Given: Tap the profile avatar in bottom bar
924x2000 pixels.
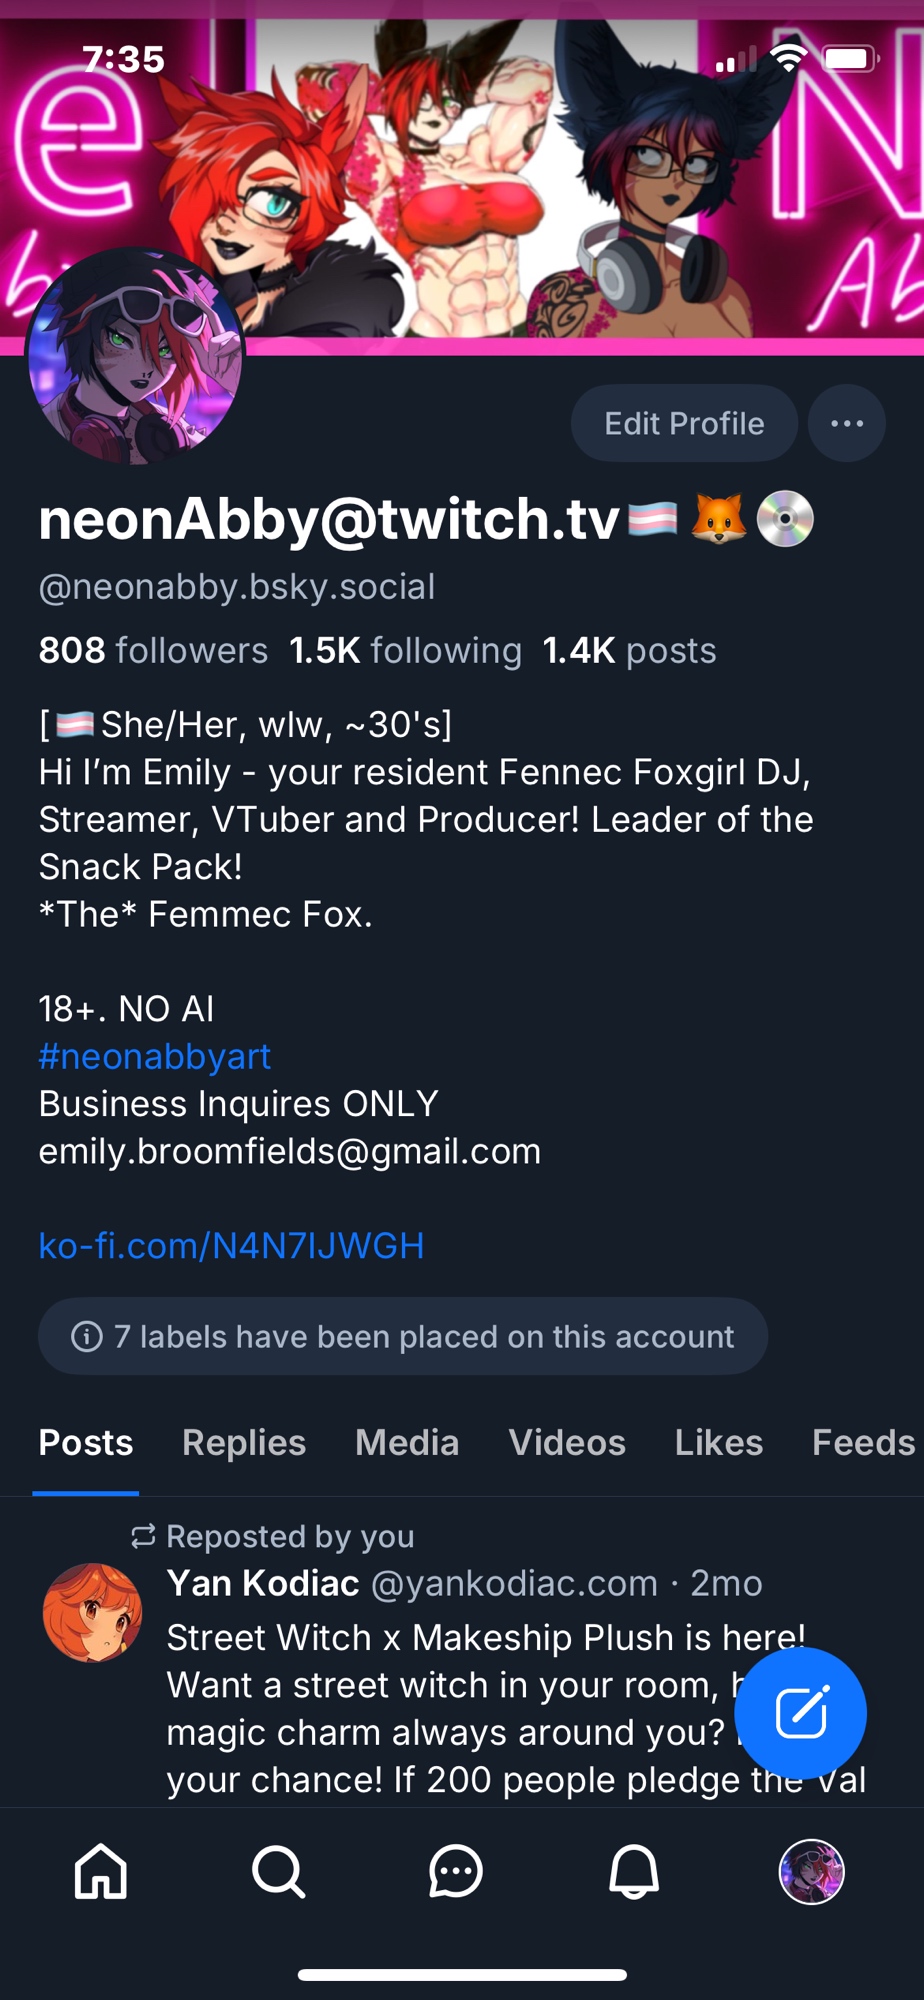Looking at the screenshot, I should pos(811,1871).
